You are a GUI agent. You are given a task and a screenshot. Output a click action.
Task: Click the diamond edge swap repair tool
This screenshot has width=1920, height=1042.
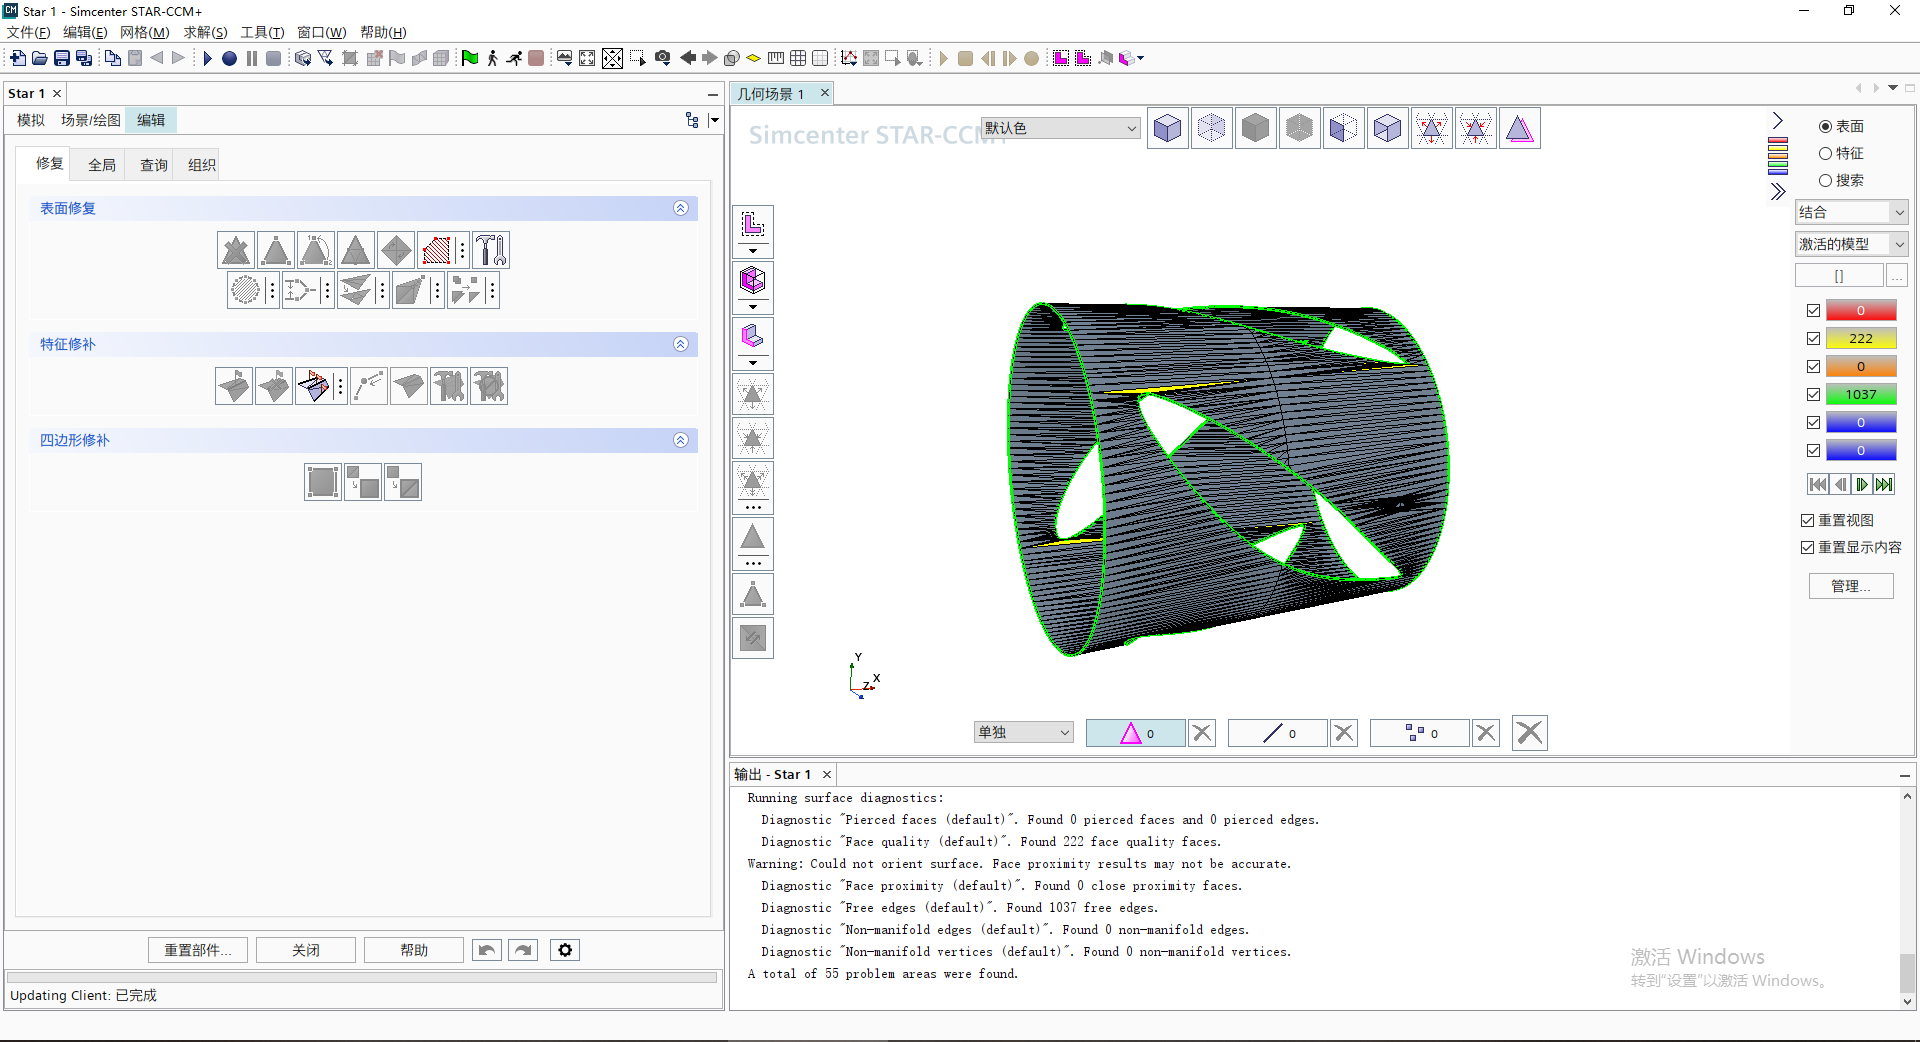(x=396, y=250)
